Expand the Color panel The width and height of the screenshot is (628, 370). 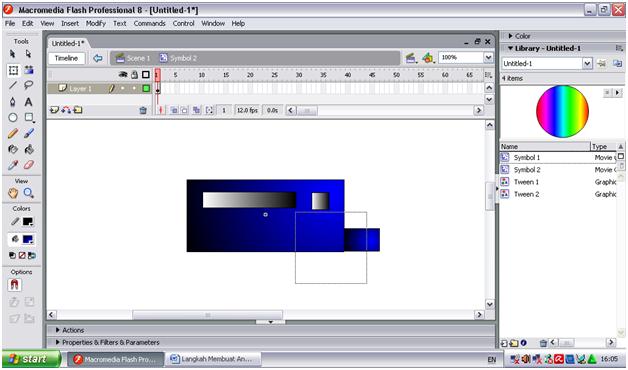point(511,36)
